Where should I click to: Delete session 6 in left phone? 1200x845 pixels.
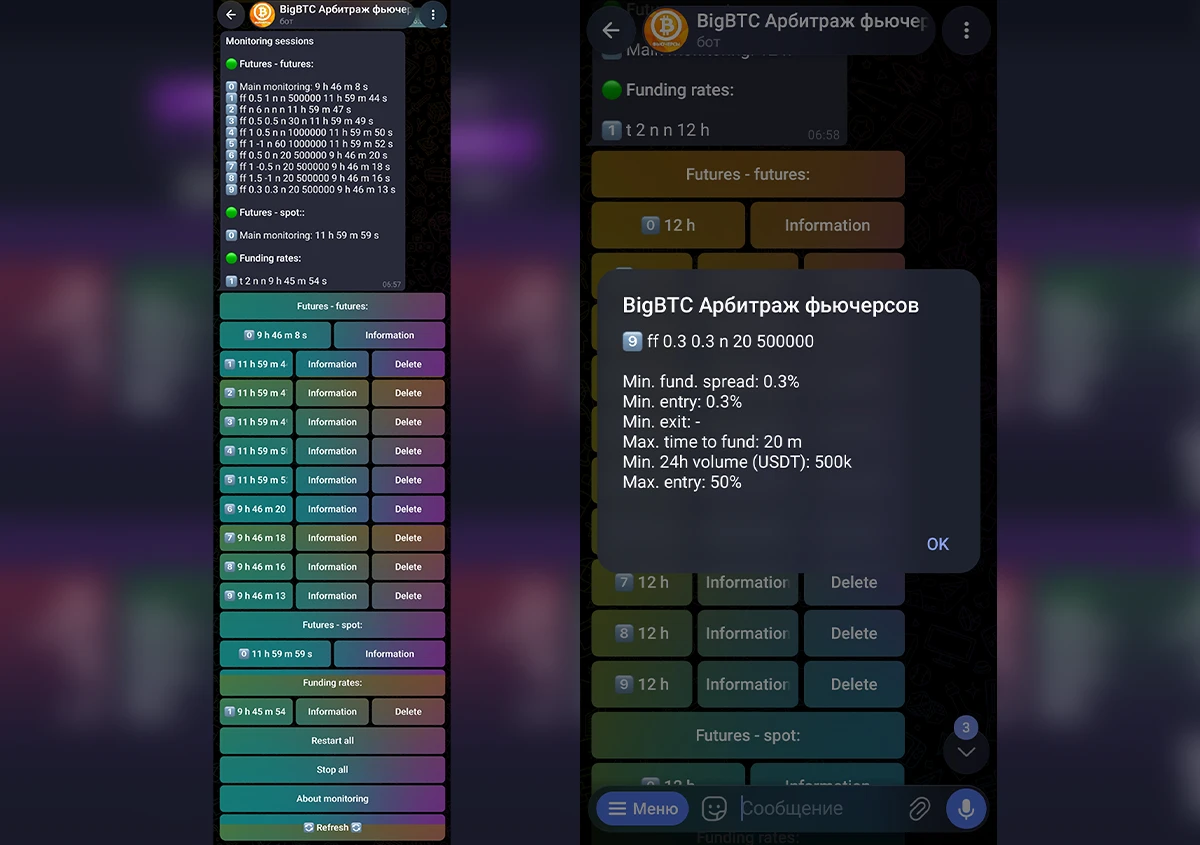point(408,509)
